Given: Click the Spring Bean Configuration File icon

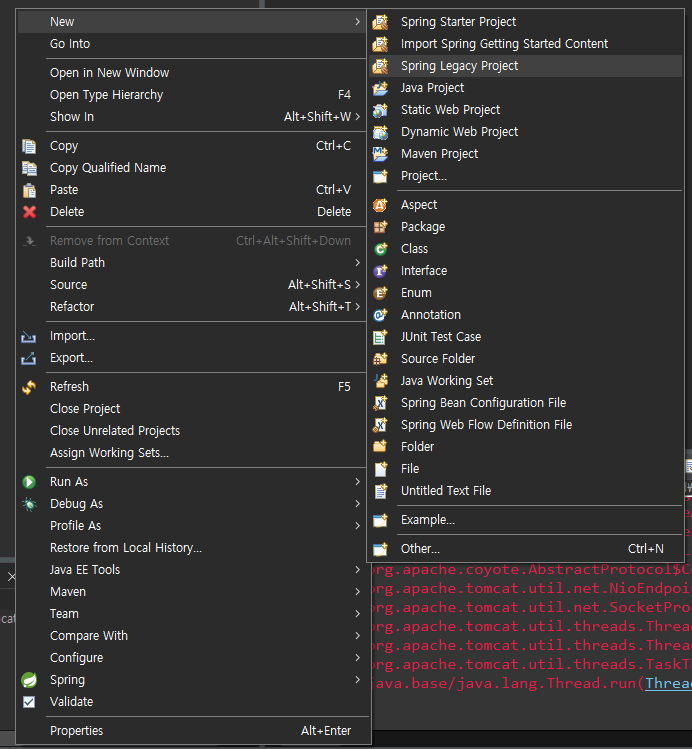Looking at the screenshot, I should [380, 403].
